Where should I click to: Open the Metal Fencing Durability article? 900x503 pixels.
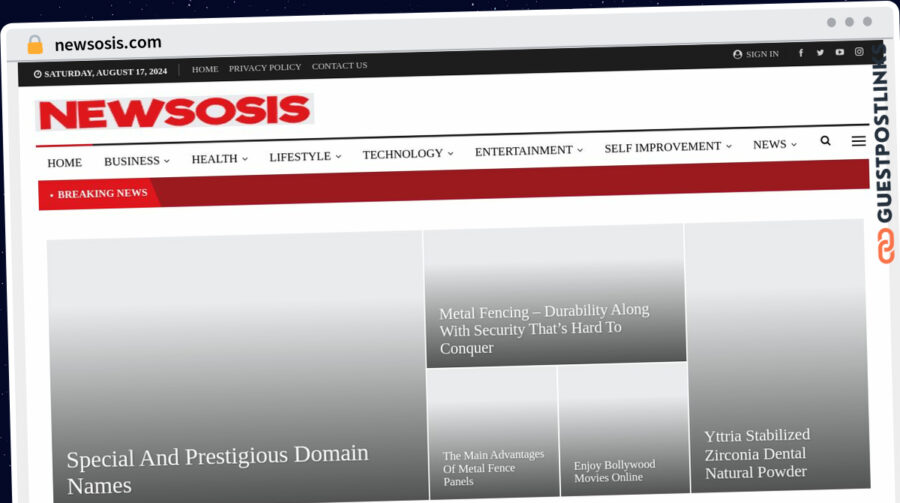click(544, 329)
